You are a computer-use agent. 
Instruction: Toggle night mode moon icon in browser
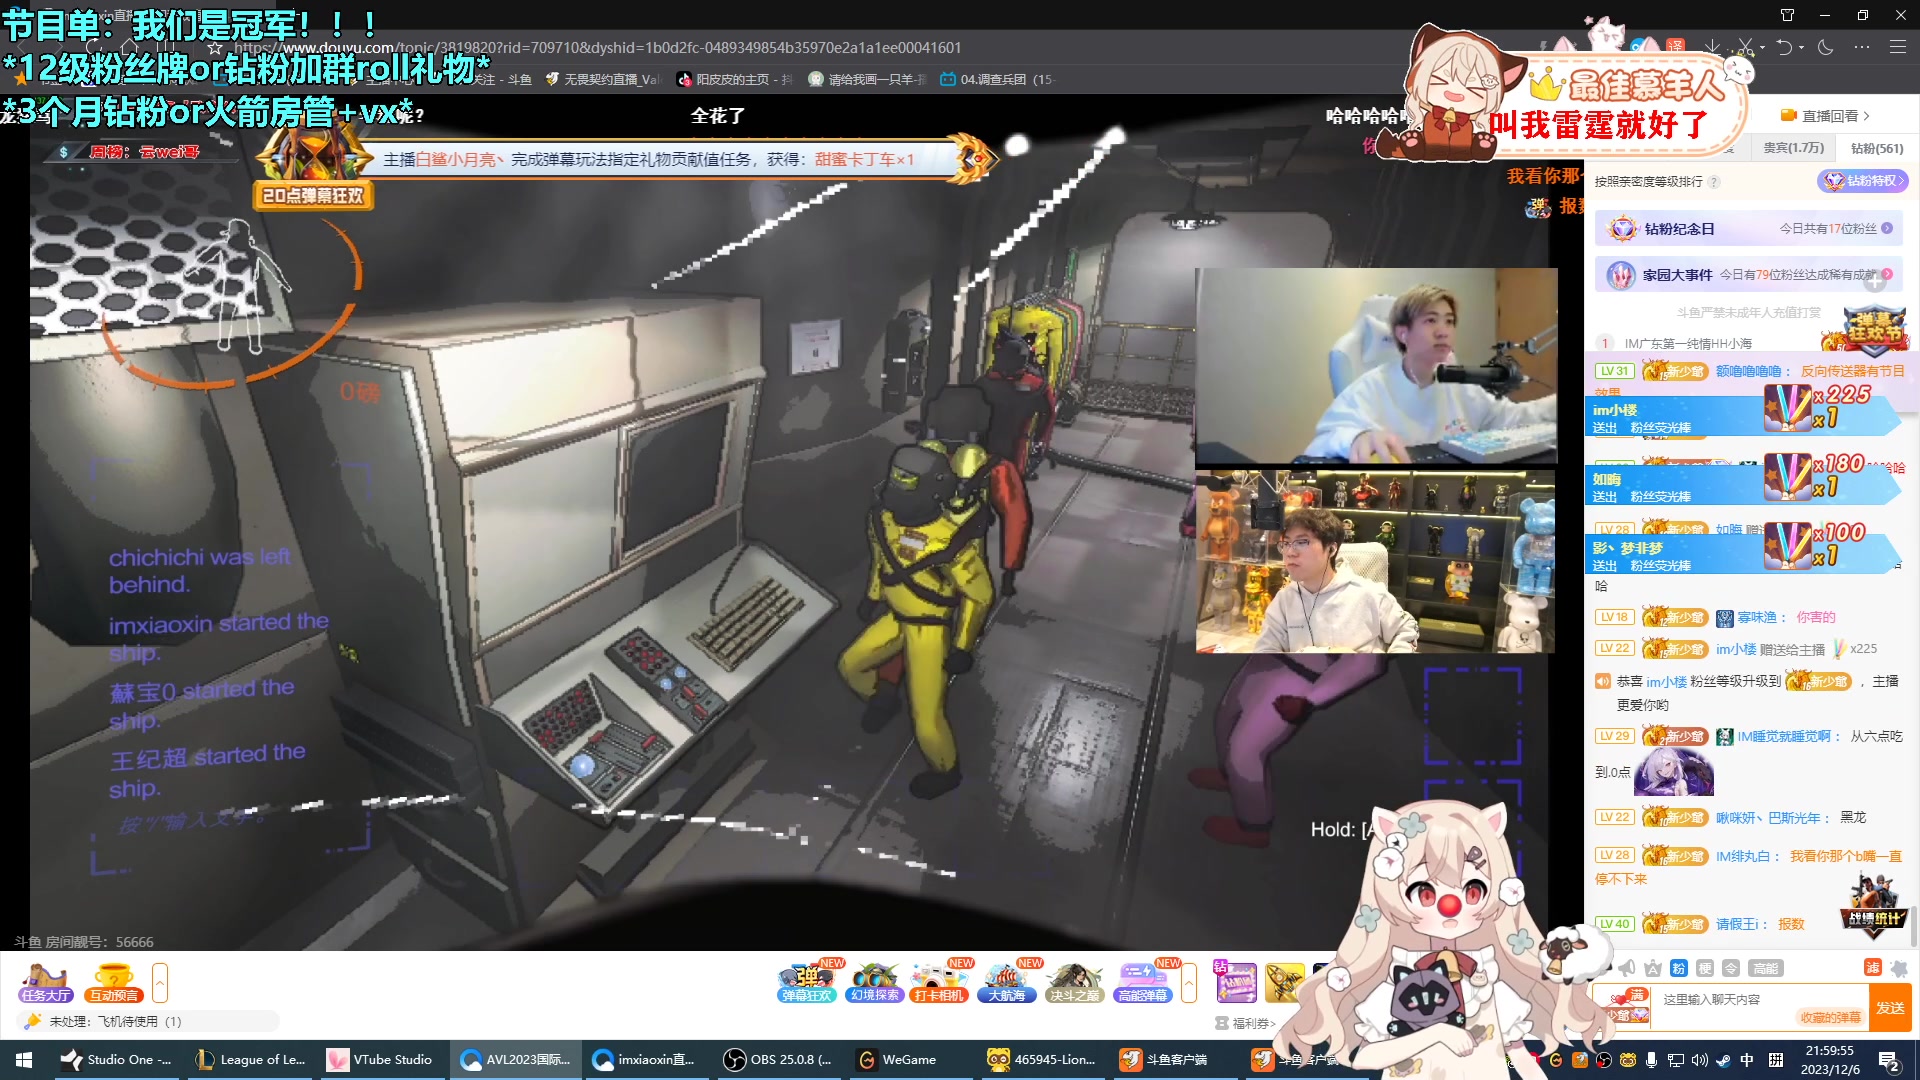1826,47
